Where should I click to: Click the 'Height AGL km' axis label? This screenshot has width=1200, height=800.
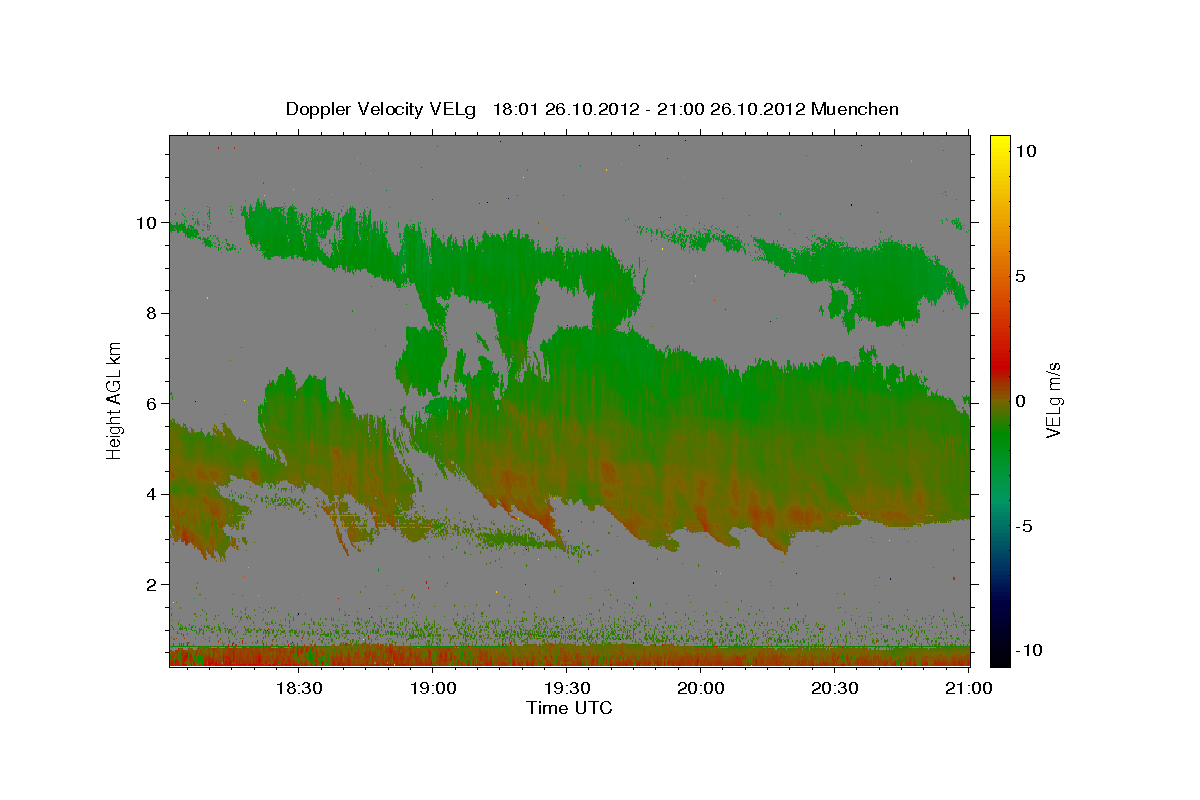pyautogui.click(x=115, y=400)
